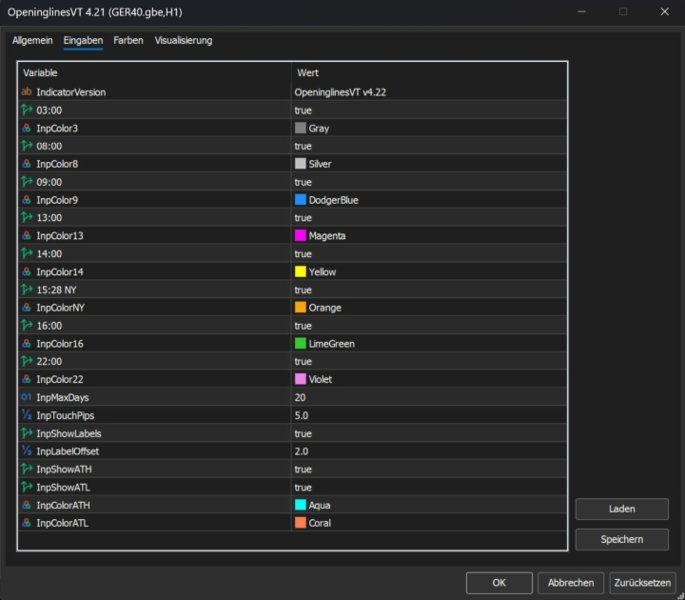Viewport: 685px width, 600px height.
Task: Click the Violet color swatch
Action: [x=300, y=379]
